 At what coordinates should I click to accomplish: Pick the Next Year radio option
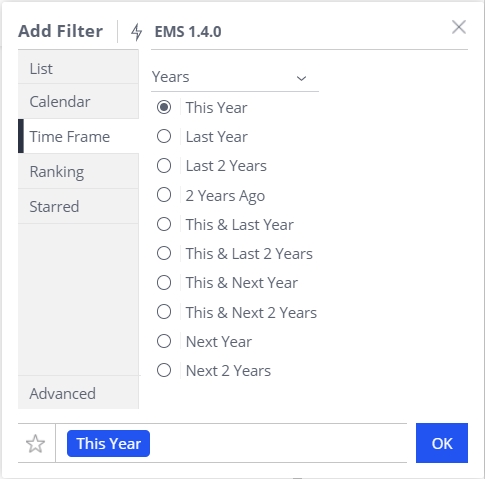coord(164,341)
